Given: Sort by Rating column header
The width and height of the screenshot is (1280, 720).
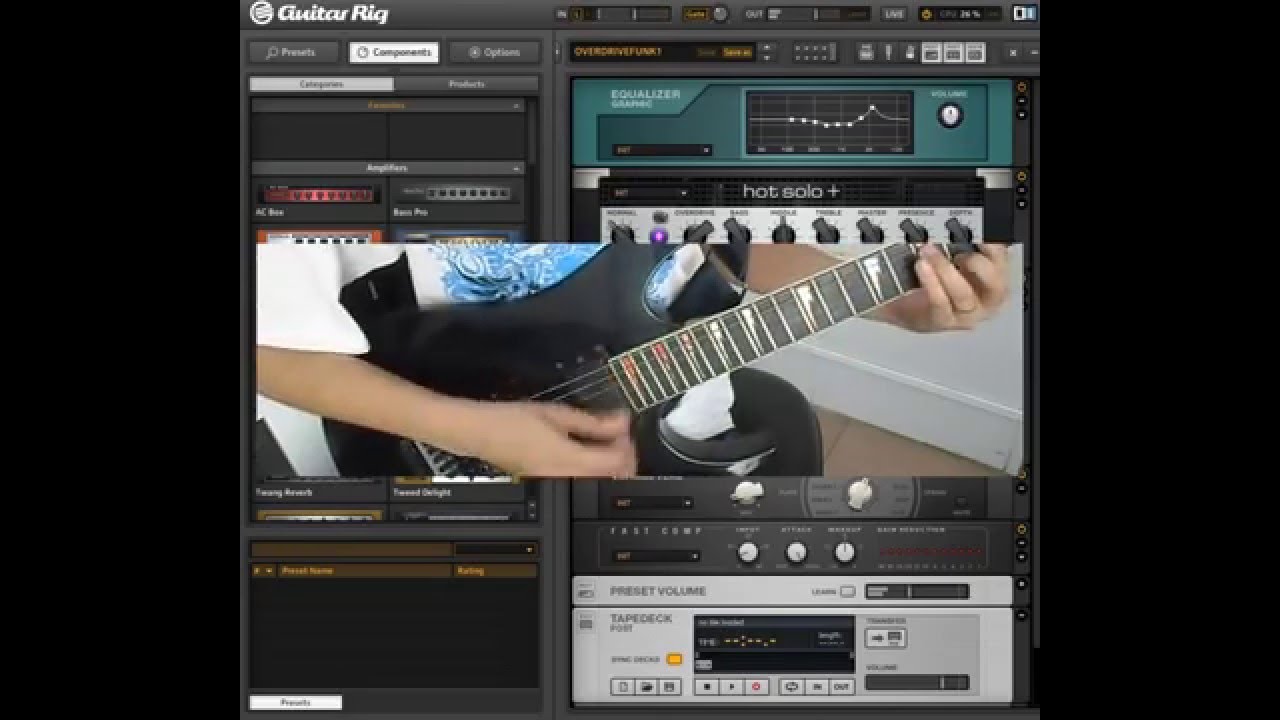Looking at the screenshot, I should click(x=495, y=571).
